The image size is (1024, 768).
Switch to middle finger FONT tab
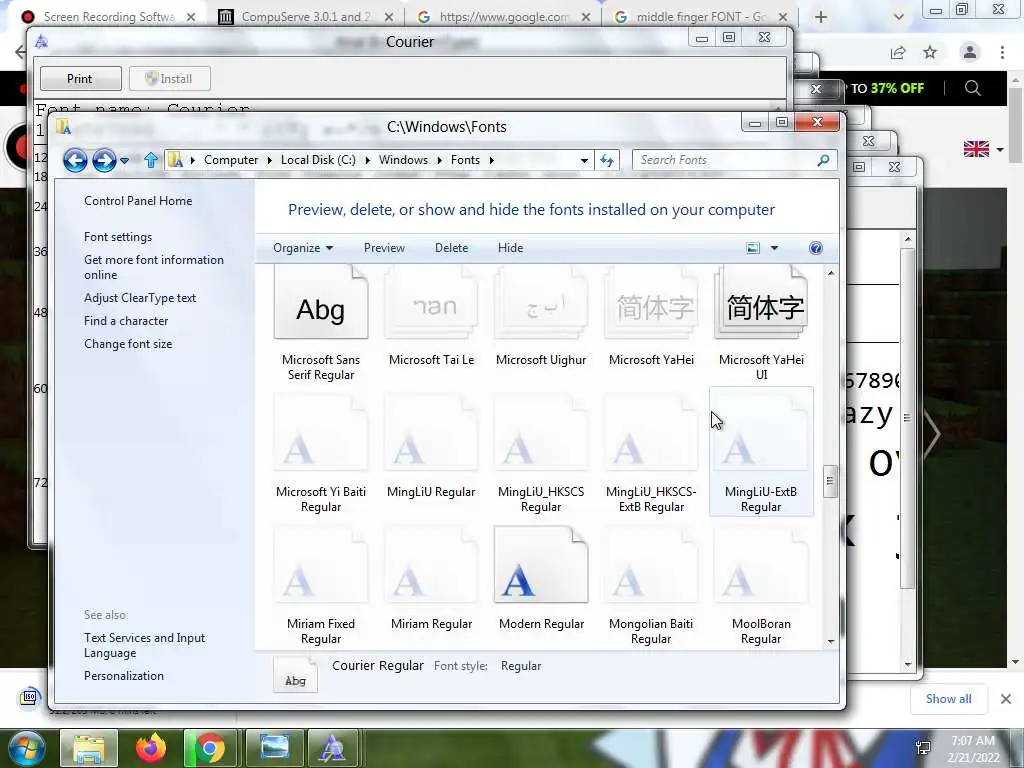click(x=701, y=17)
